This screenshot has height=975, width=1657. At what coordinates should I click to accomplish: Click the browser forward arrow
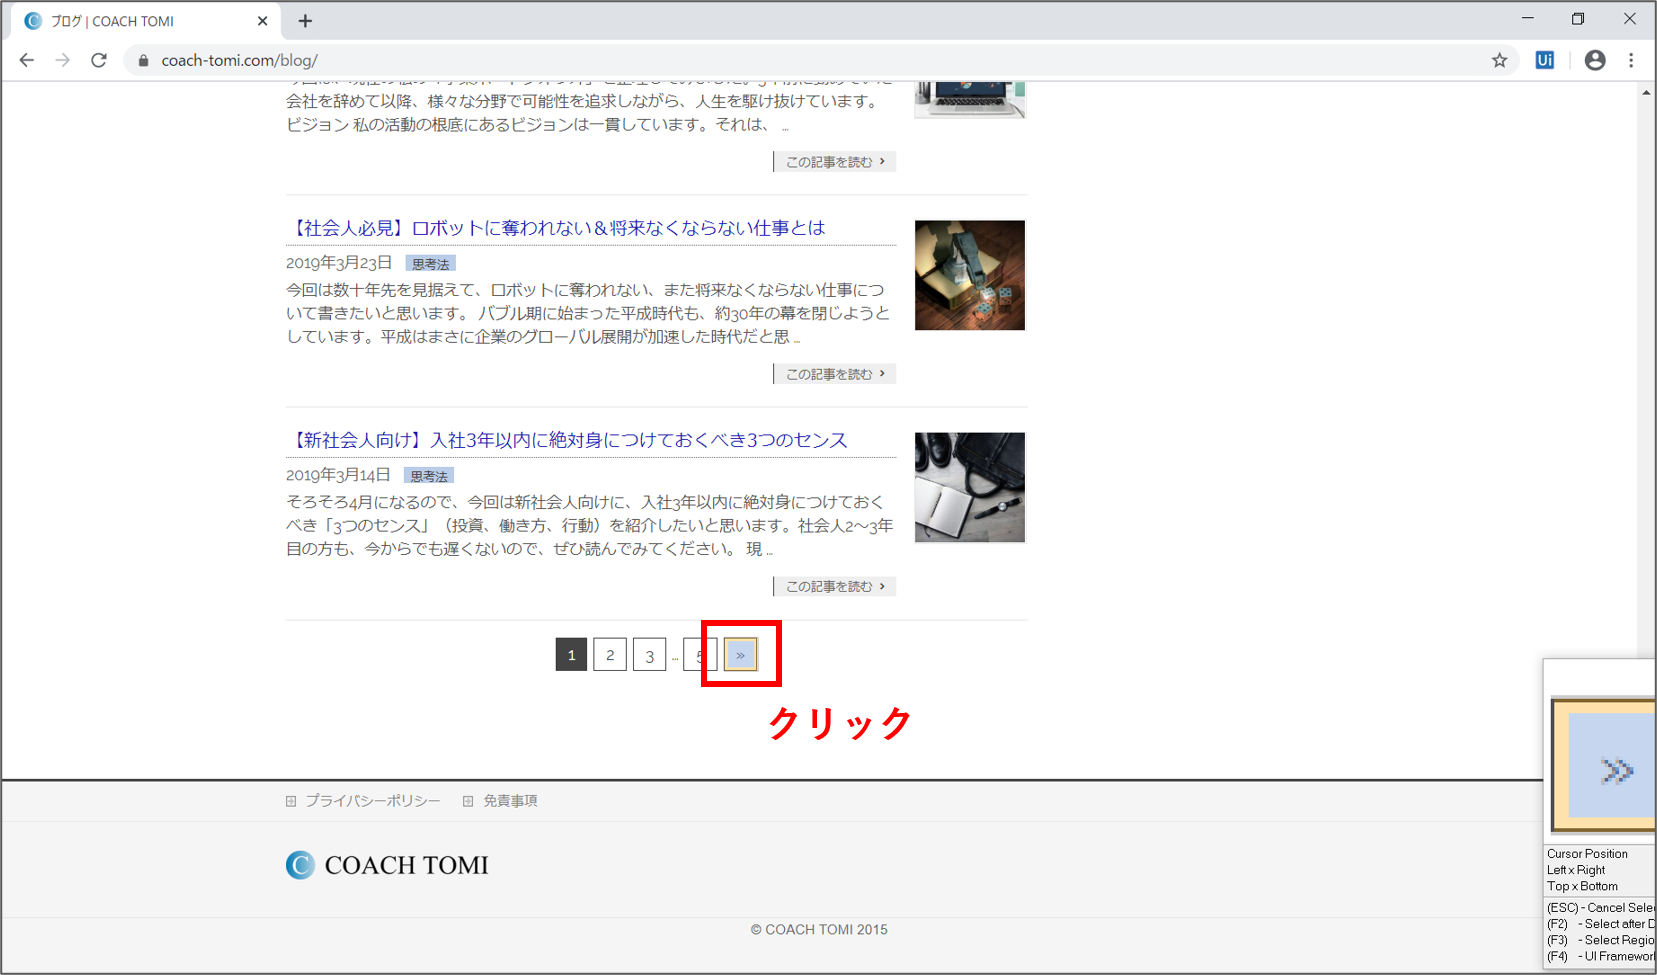[x=63, y=60]
